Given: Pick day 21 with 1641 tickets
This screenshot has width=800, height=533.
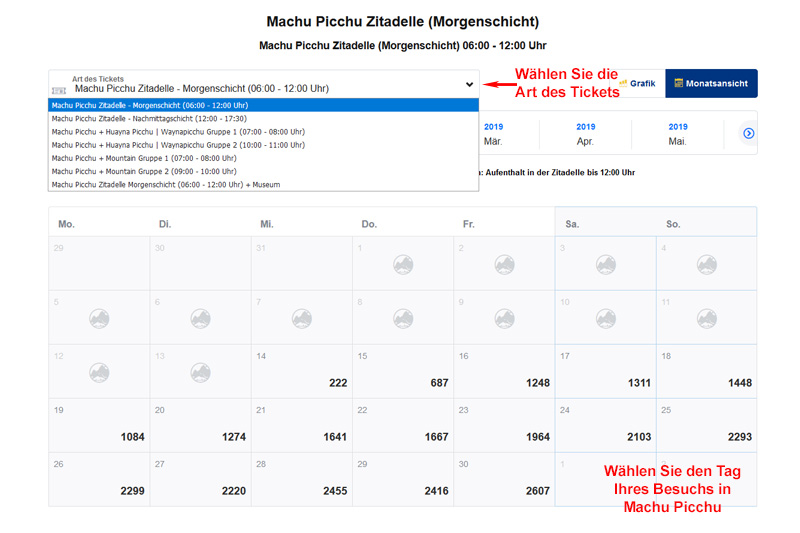Looking at the screenshot, I should [x=302, y=425].
